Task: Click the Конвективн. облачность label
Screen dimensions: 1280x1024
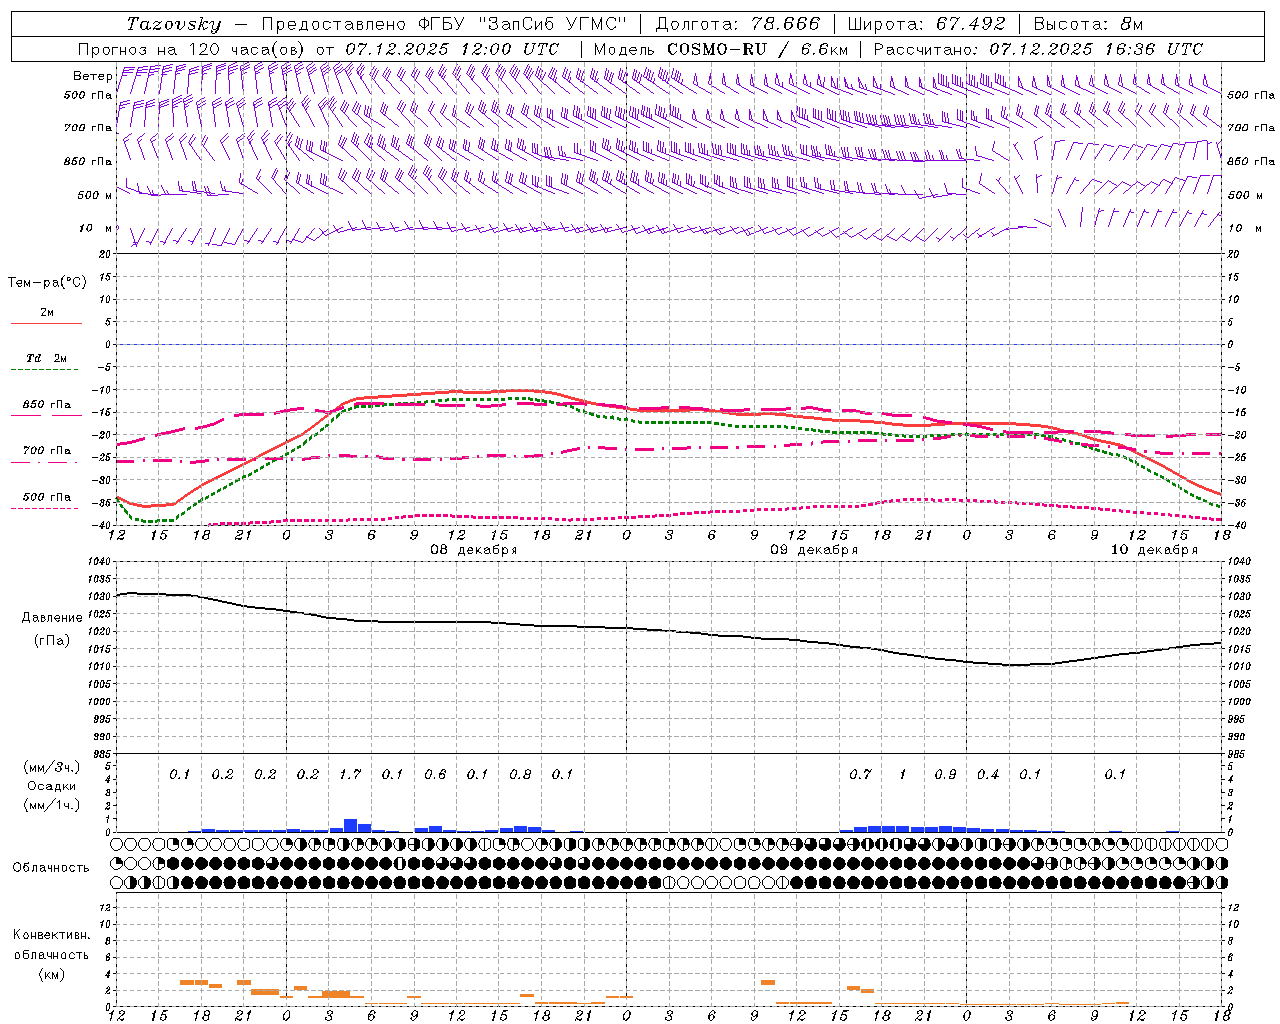Action: click(x=51, y=945)
